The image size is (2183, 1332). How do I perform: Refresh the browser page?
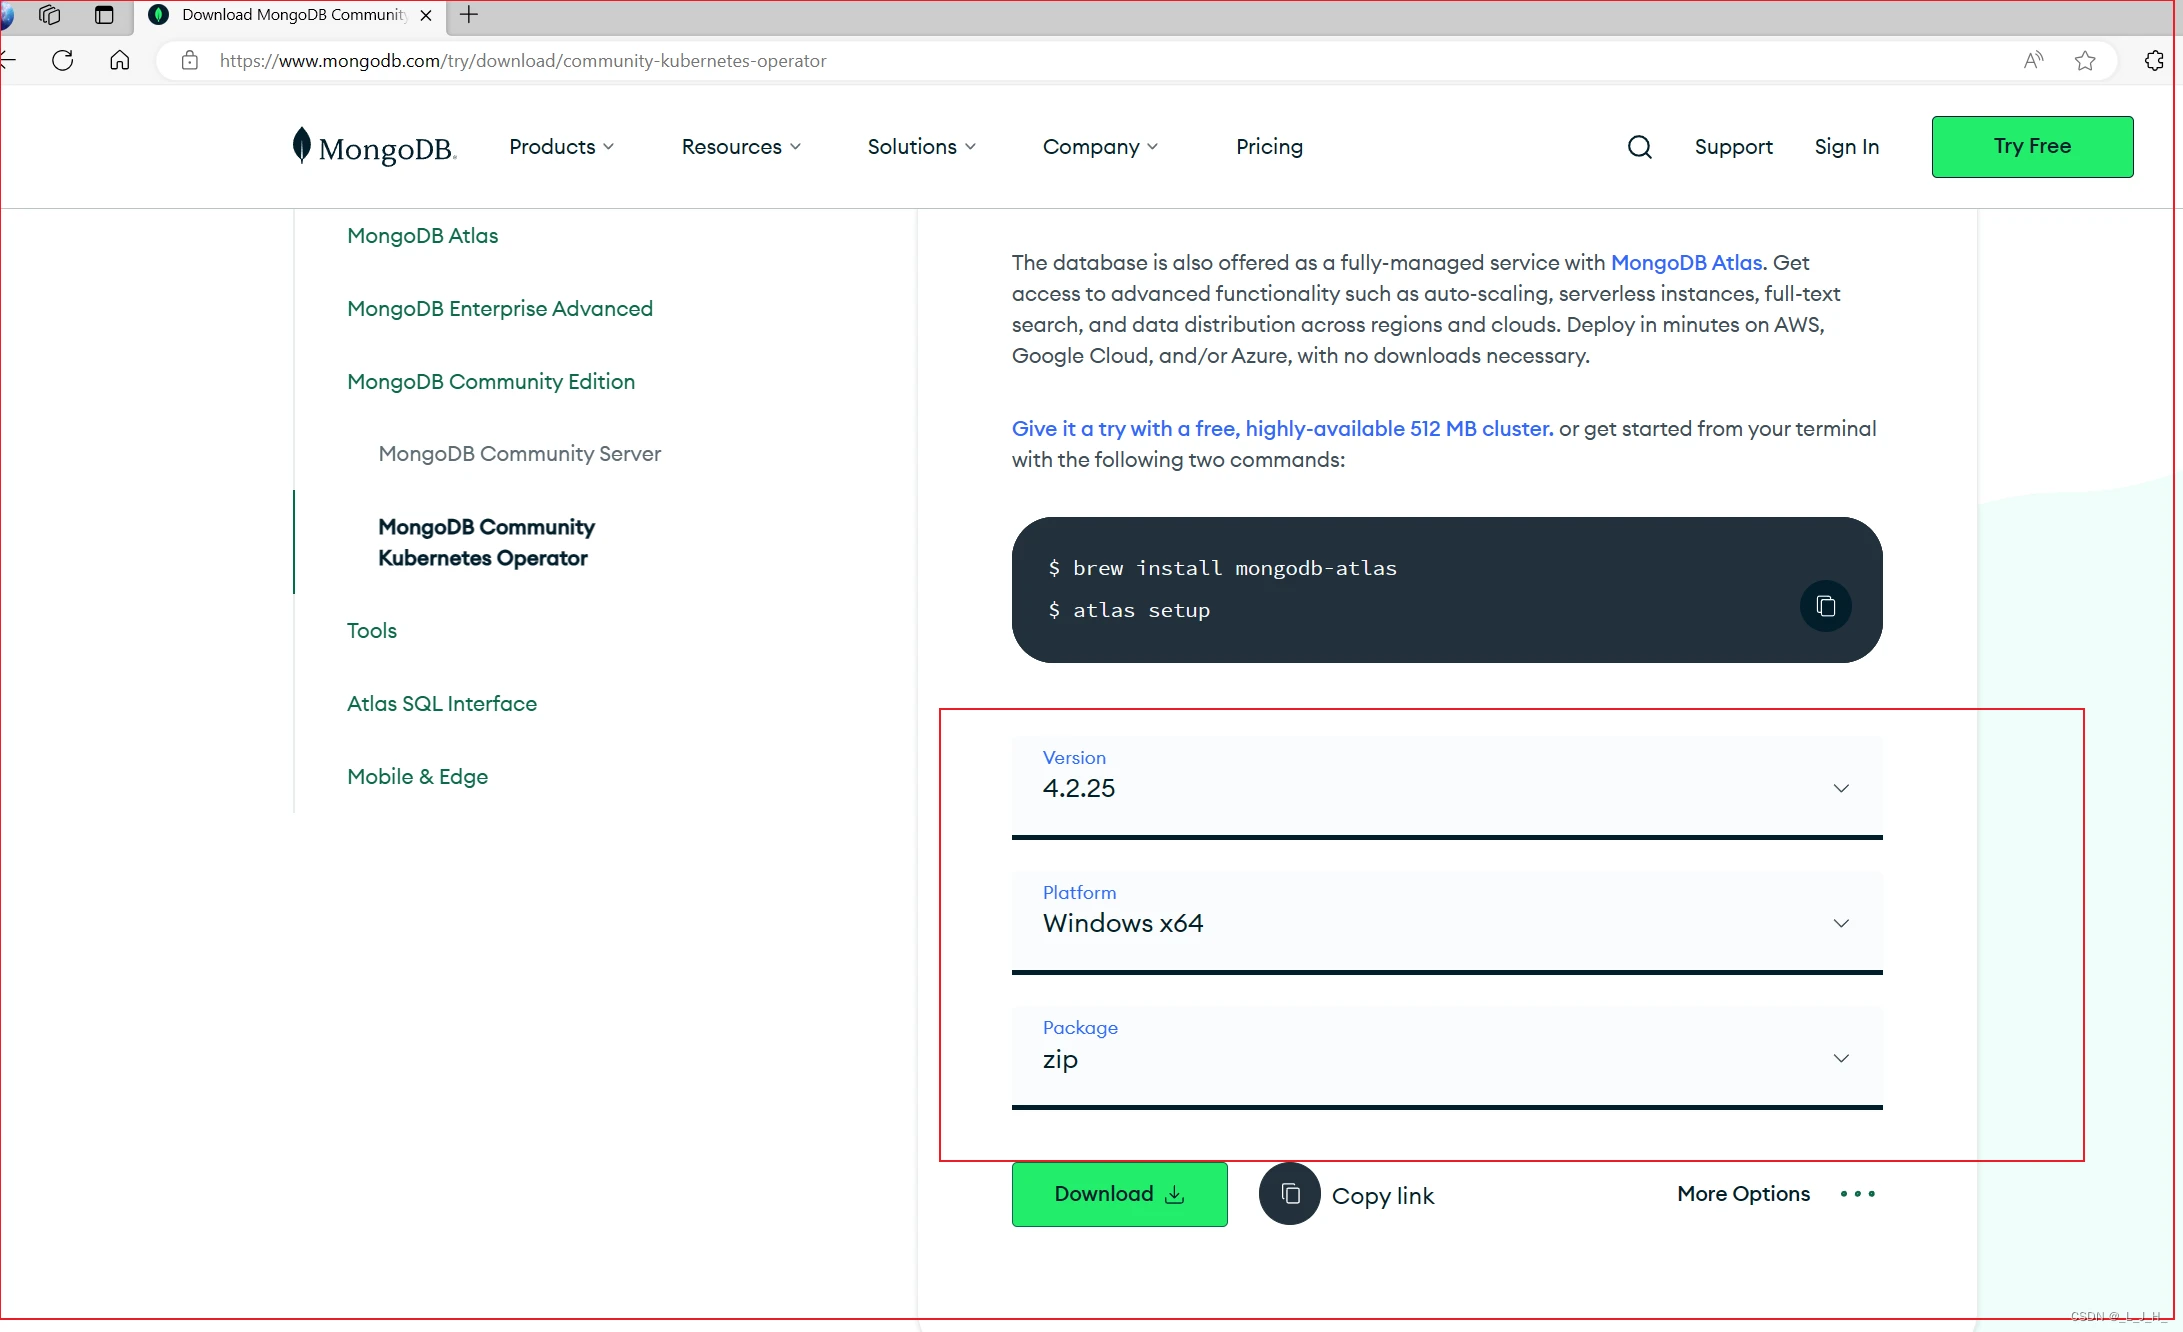pyautogui.click(x=63, y=61)
